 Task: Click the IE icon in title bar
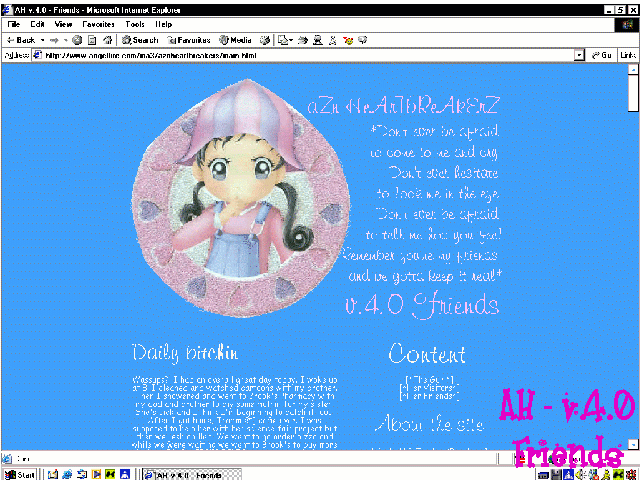pyautogui.click(x=7, y=10)
